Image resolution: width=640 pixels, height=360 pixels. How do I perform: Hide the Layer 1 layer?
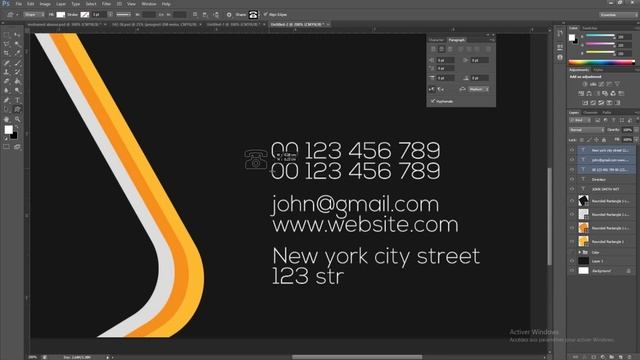(572, 261)
